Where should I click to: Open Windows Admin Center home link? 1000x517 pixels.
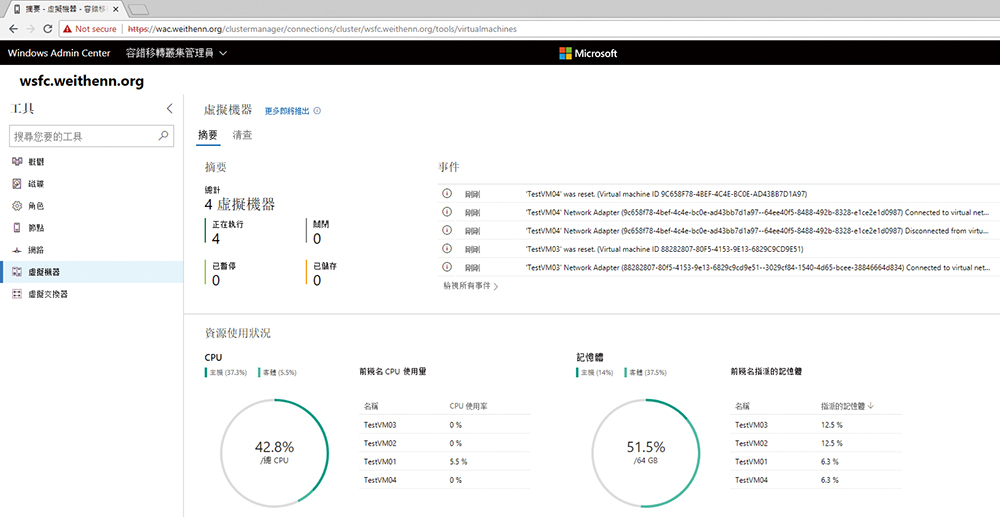pos(59,53)
